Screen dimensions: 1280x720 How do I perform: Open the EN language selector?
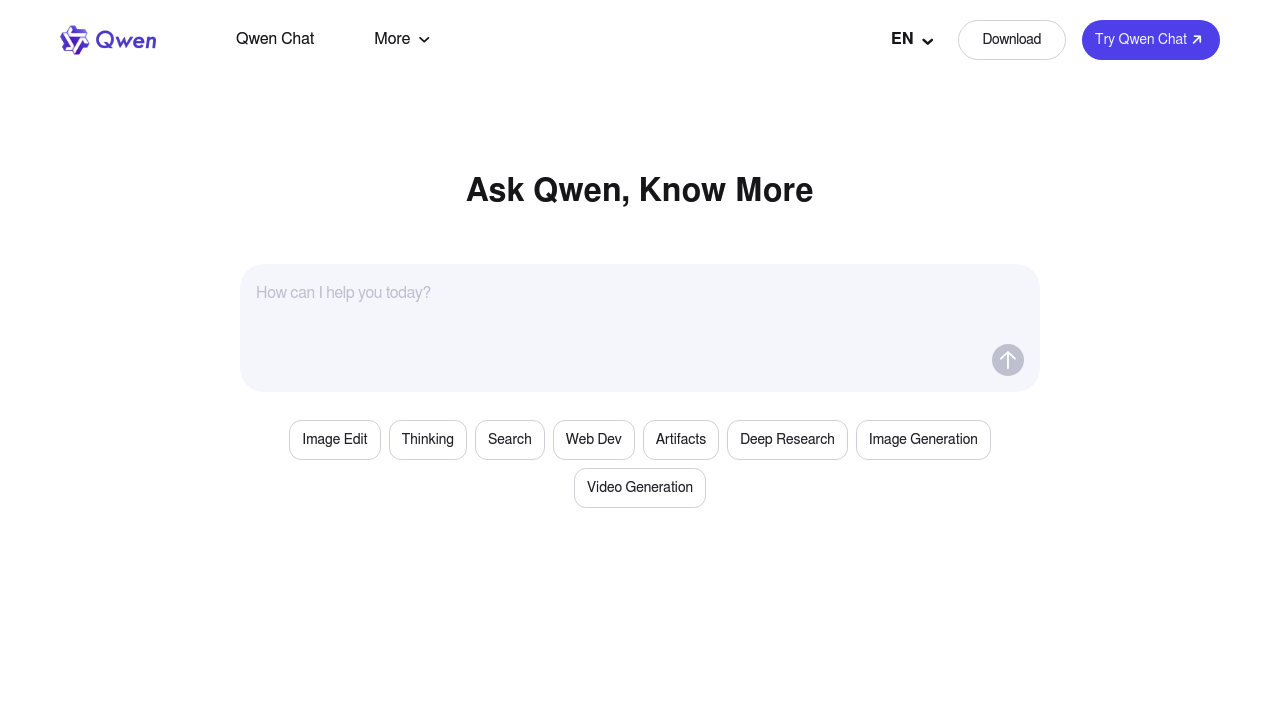click(x=910, y=39)
